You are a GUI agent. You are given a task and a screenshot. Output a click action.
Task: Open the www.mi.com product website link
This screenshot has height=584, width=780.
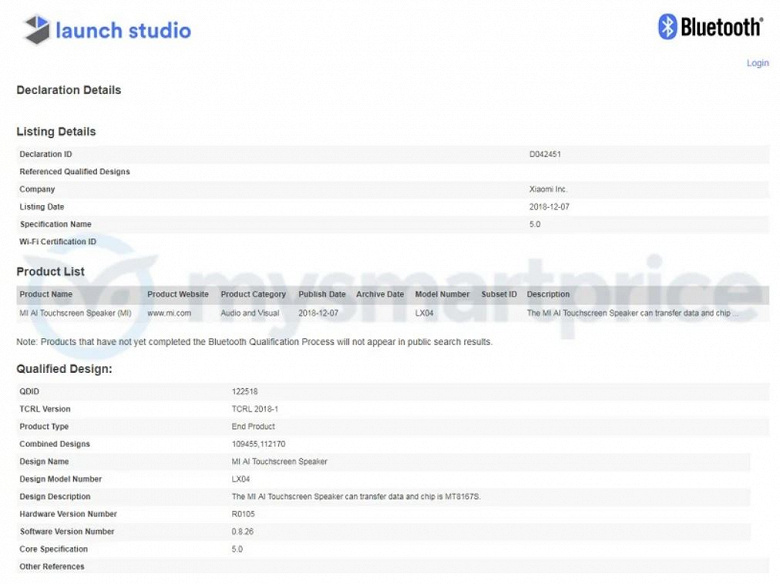(169, 313)
